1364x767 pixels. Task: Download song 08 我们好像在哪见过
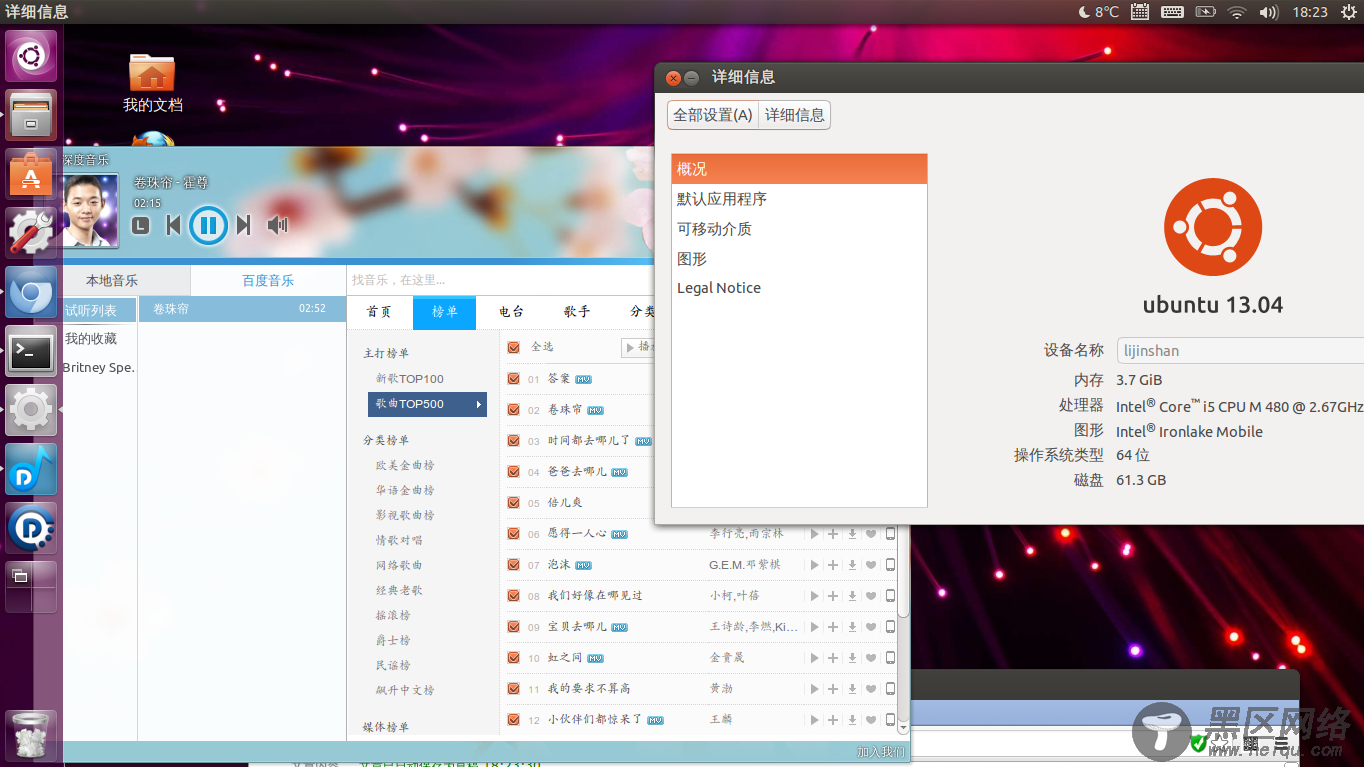(x=852, y=596)
